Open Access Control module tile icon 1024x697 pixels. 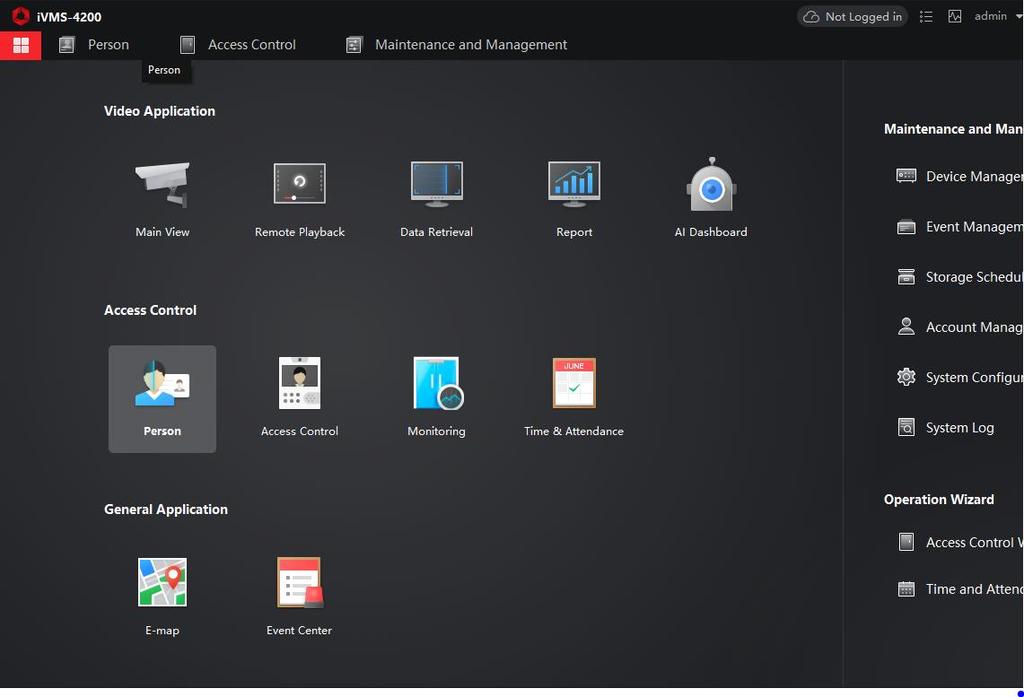click(299, 383)
